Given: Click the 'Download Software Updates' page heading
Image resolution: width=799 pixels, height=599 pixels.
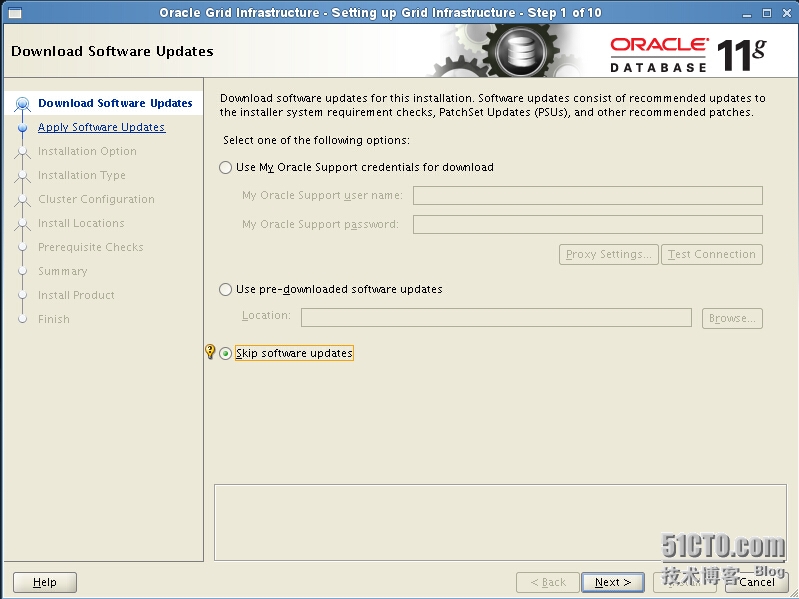Looking at the screenshot, I should pyautogui.click(x=112, y=51).
